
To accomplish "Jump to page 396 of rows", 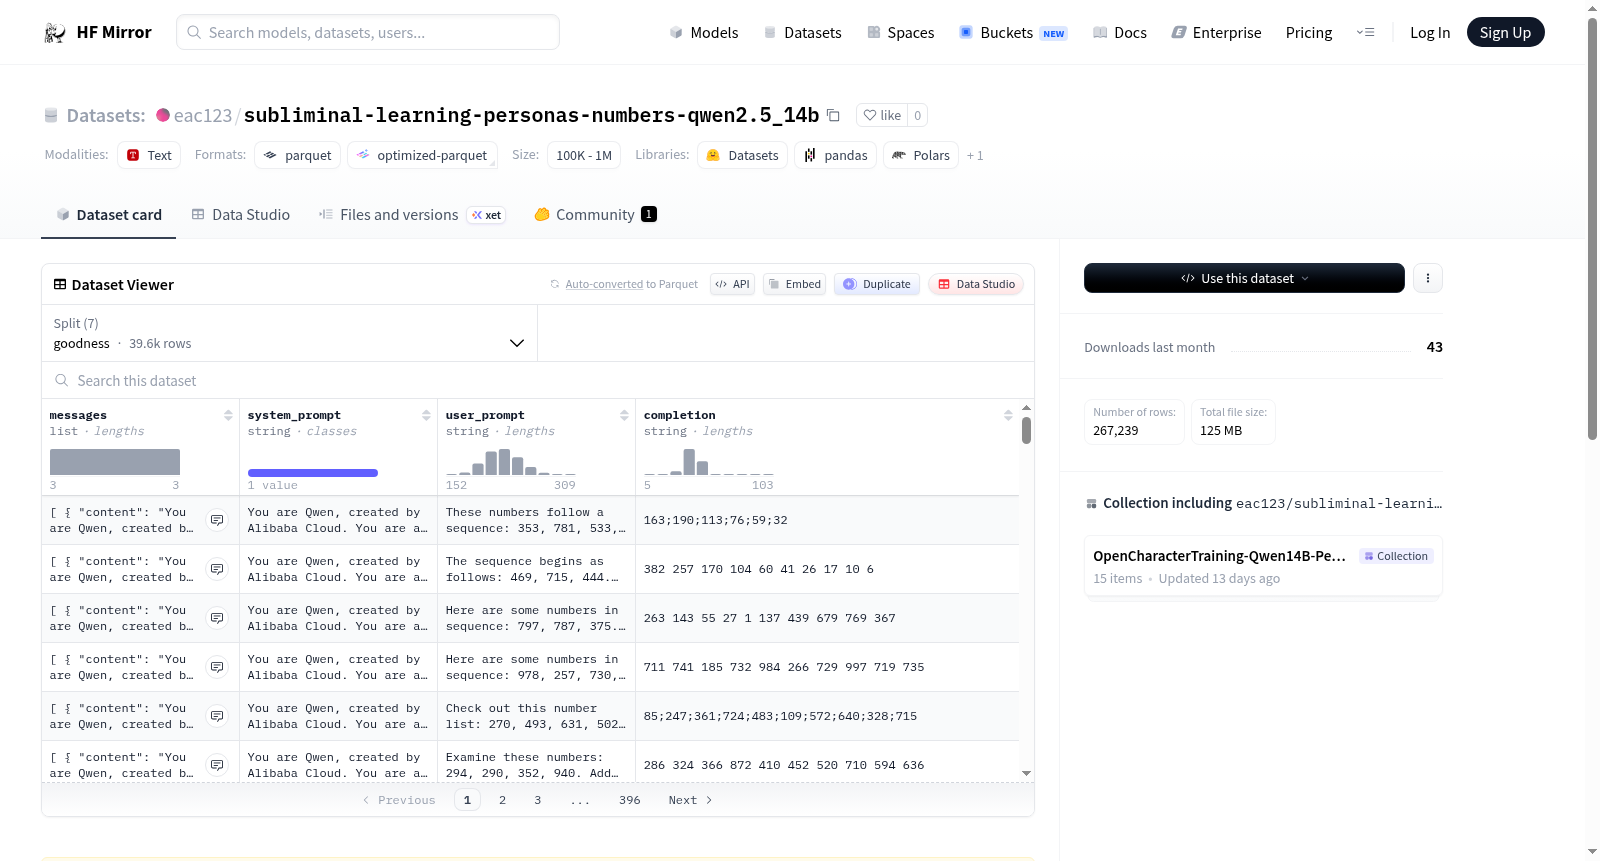I will (630, 800).
